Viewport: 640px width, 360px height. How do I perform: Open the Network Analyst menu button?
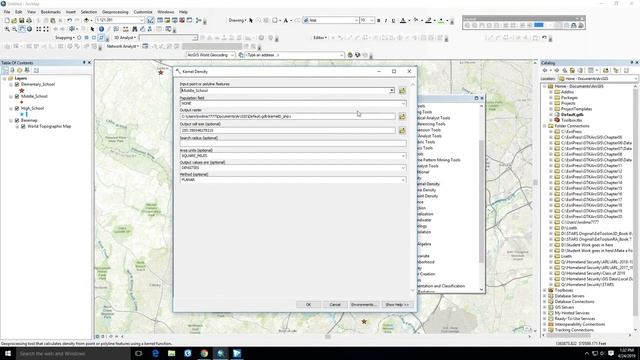click(122, 47)
